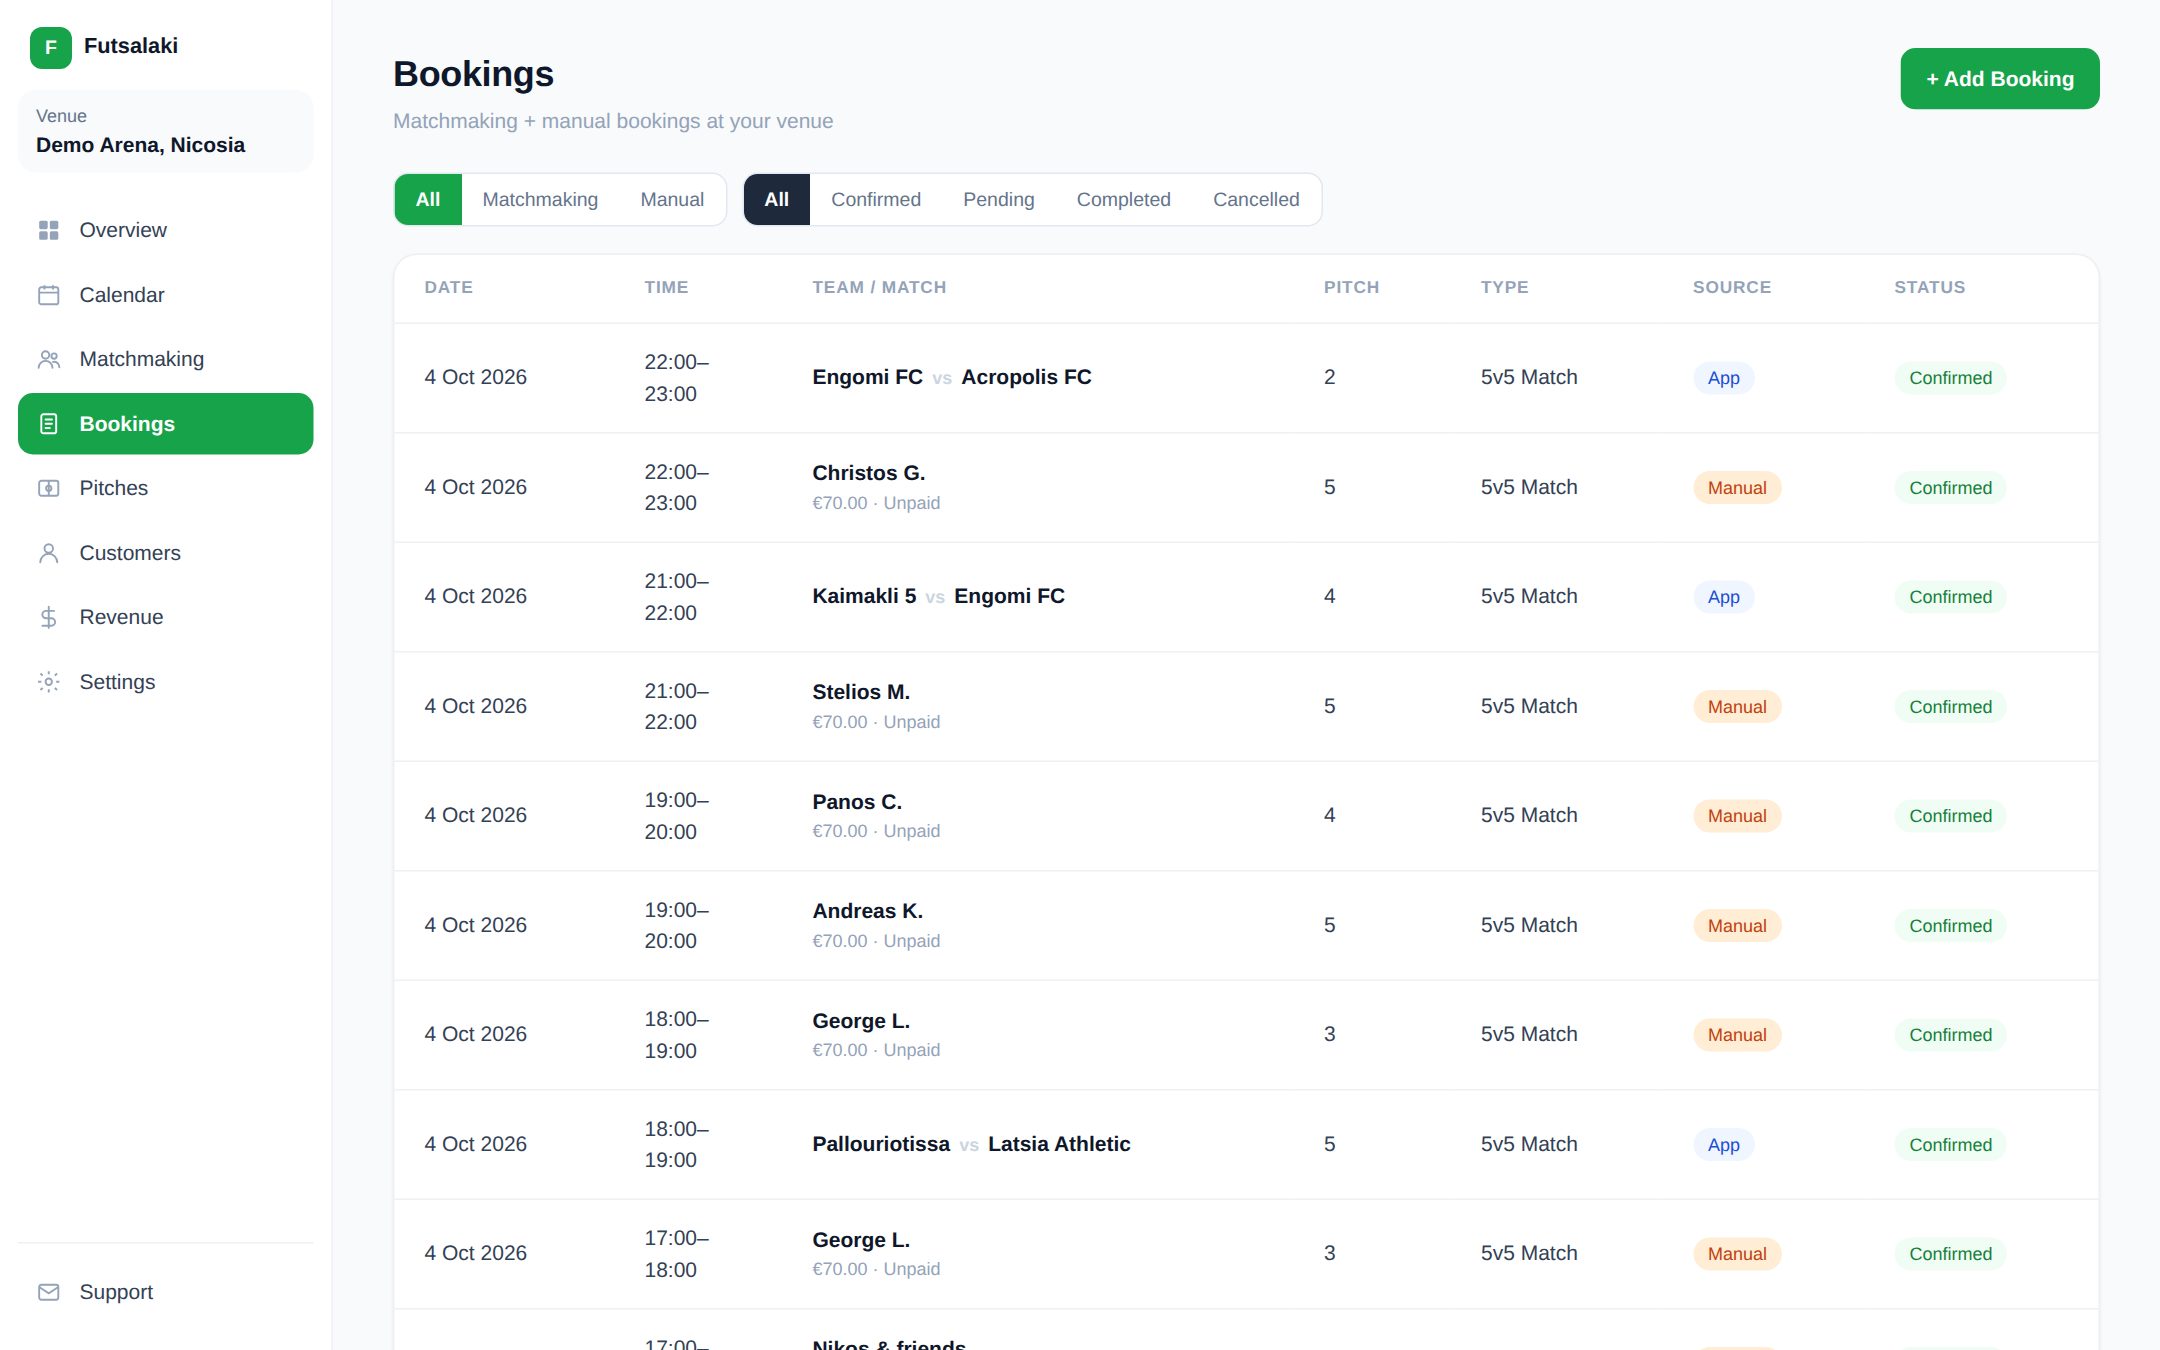Click the PITCH column header
Viewport: 2160px width, 1350px height.
pos(1351,288)
